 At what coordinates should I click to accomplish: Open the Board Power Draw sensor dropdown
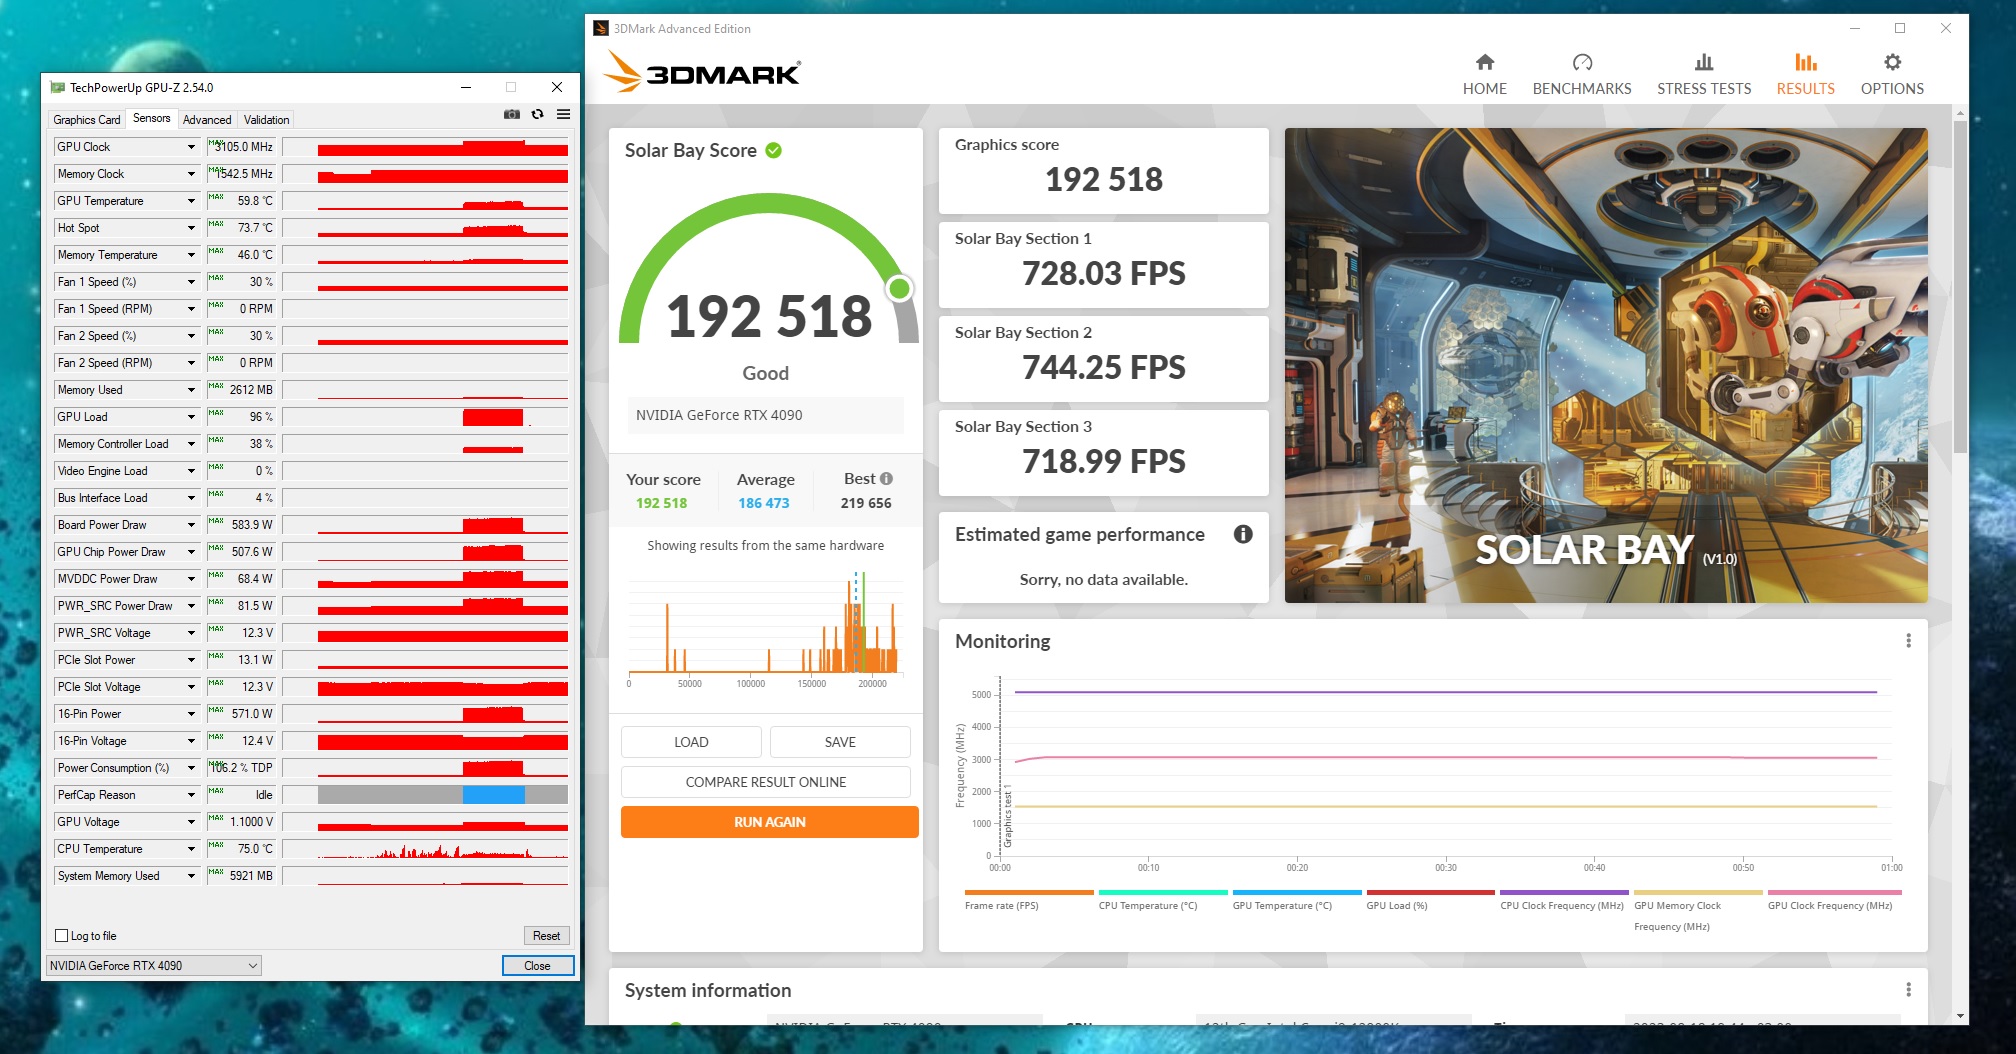click(x=191, y=525)
